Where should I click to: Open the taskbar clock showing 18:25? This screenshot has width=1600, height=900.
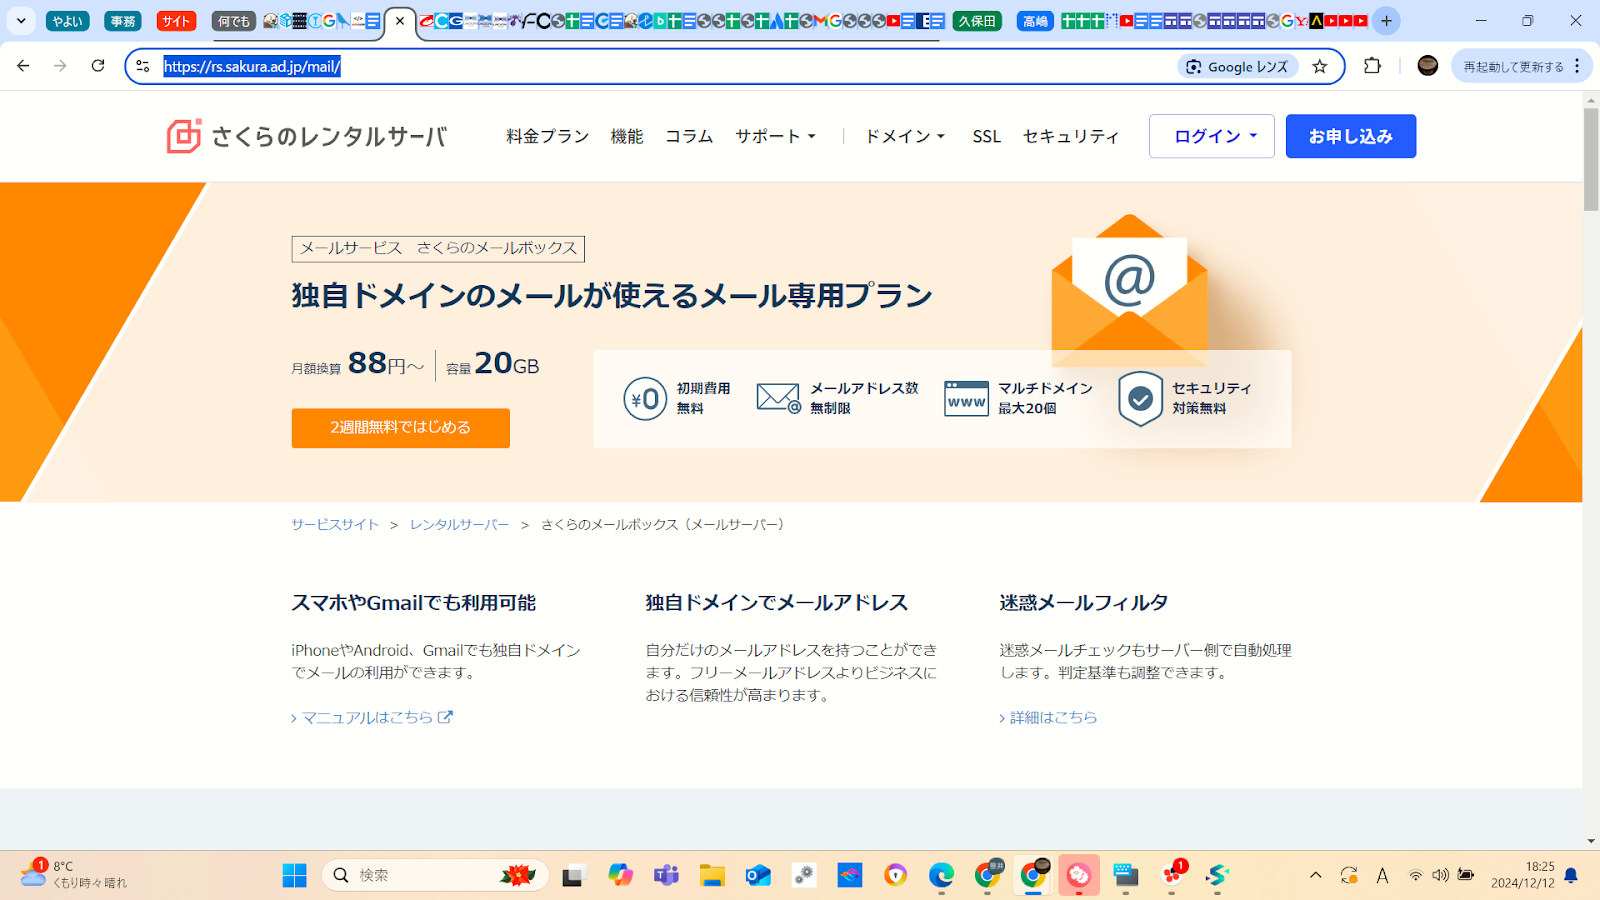pos(1523,875)
